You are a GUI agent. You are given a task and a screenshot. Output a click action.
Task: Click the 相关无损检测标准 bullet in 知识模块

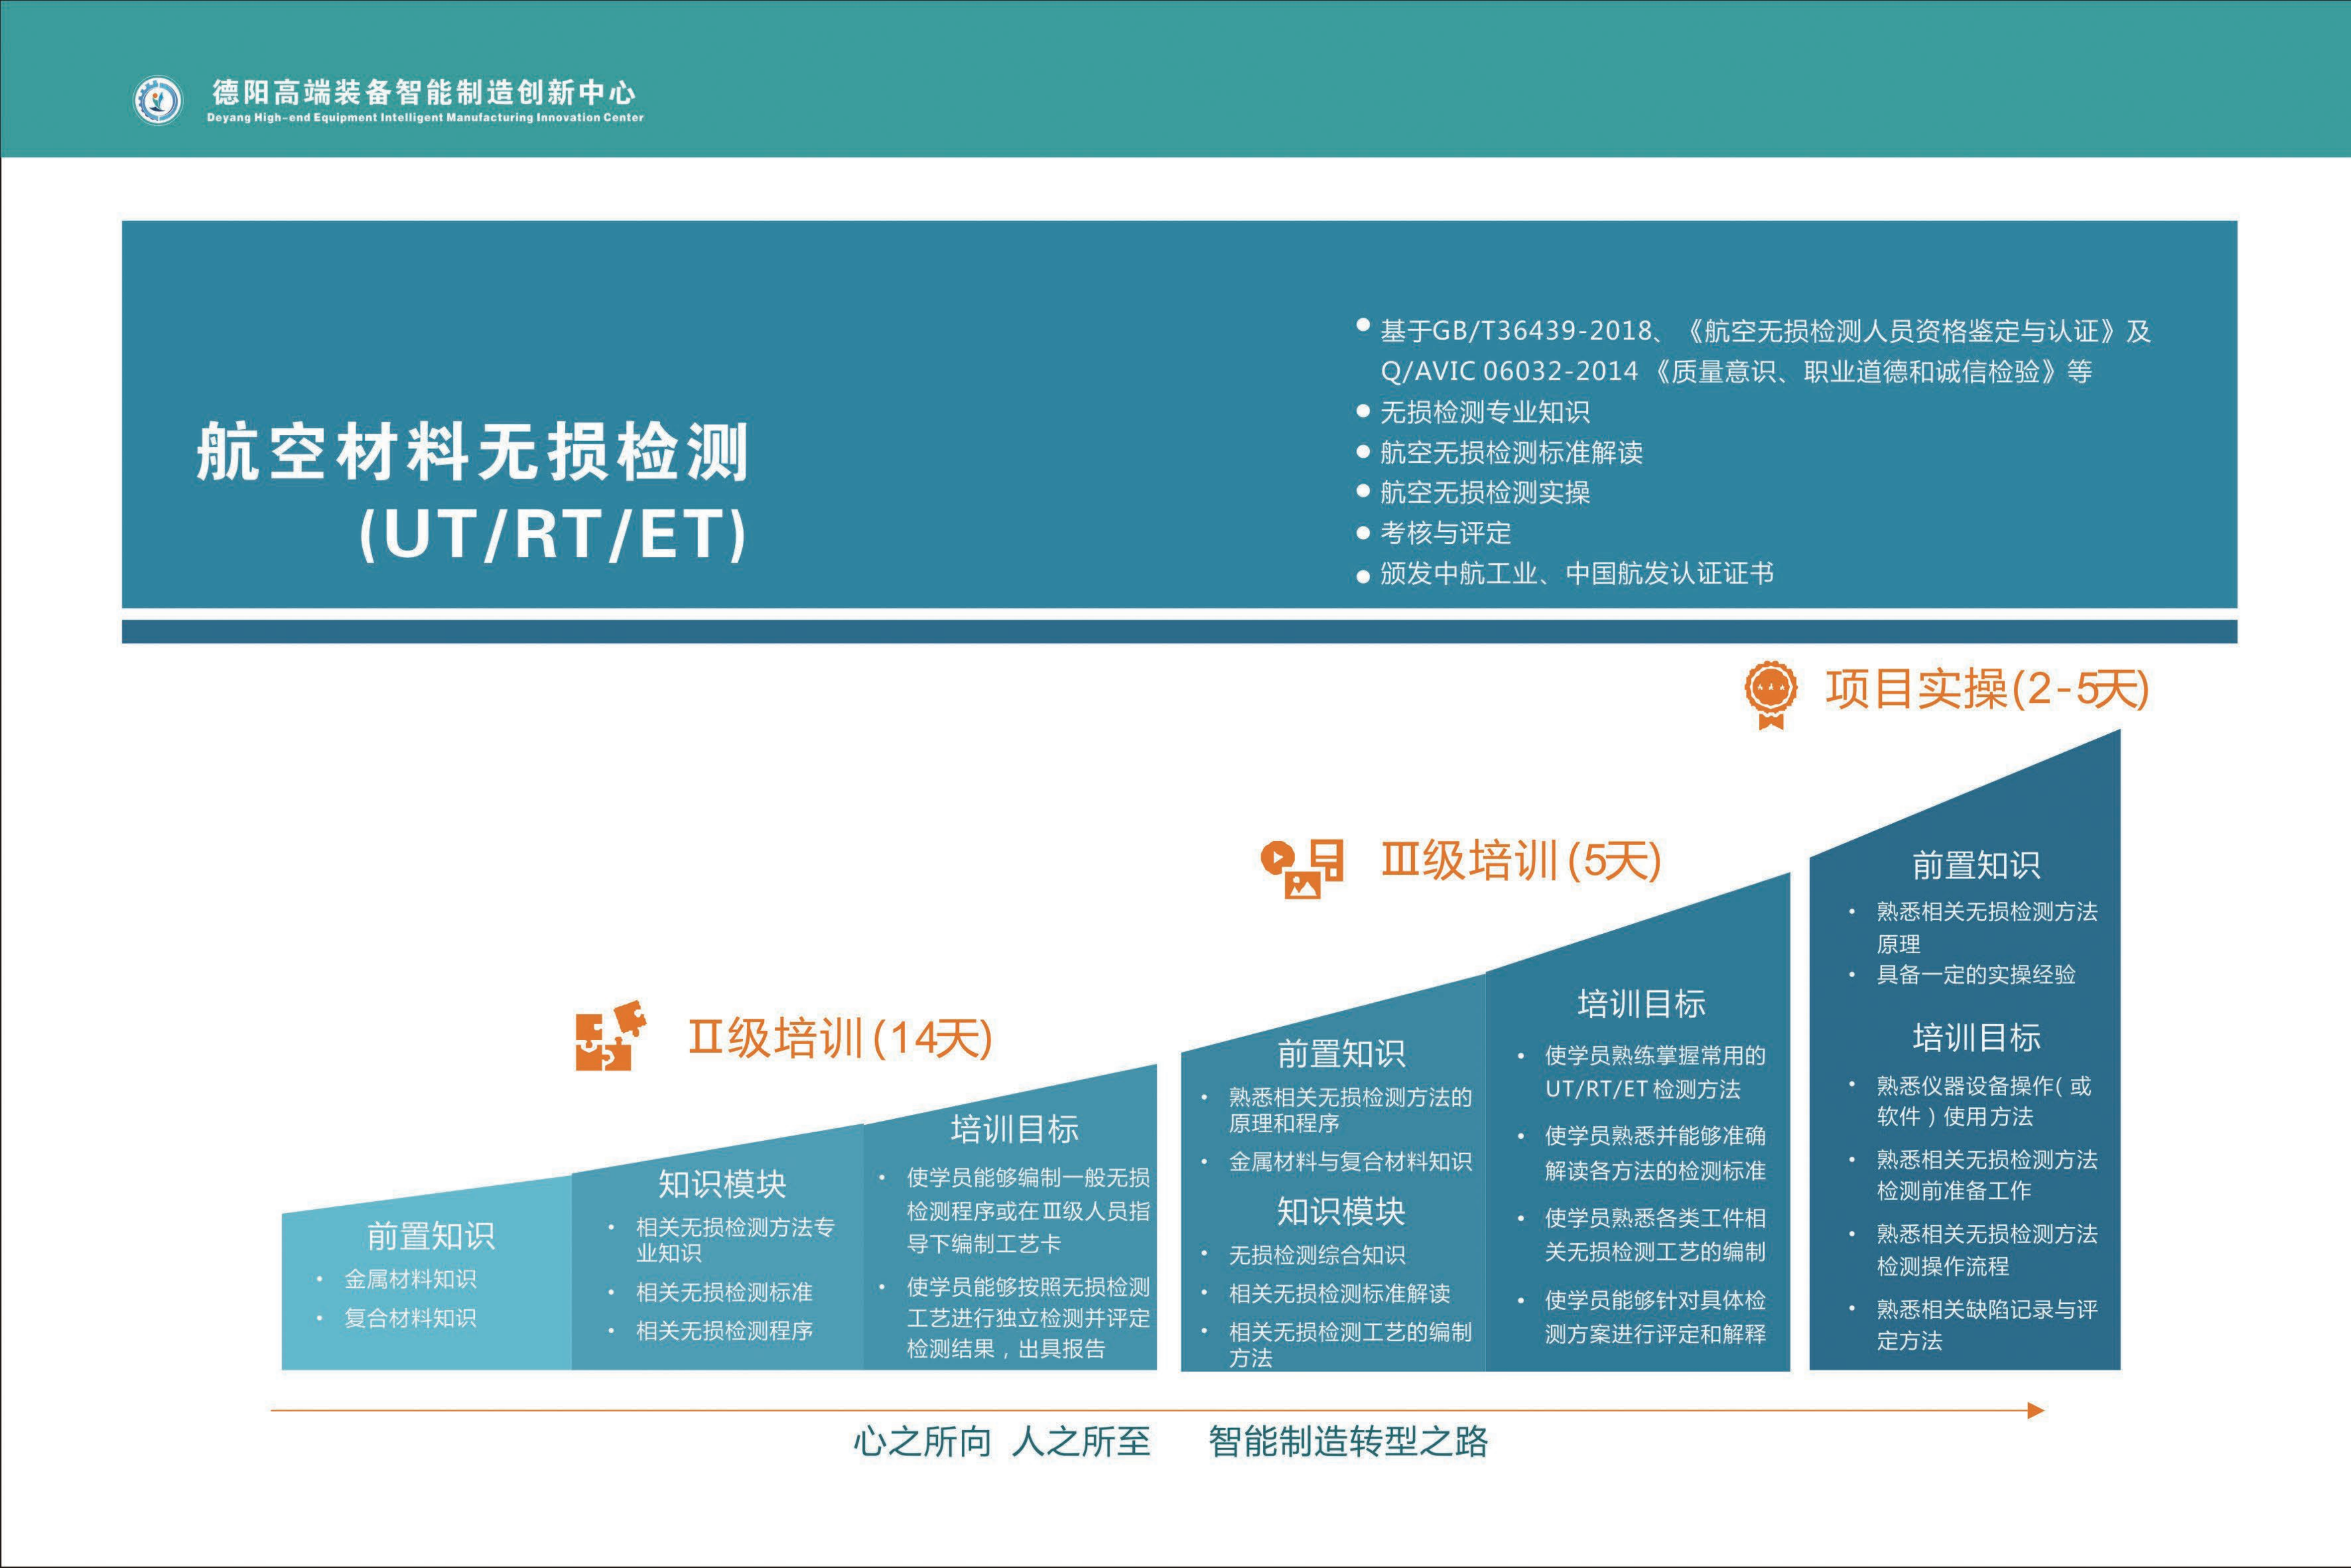click(724, 1292)
